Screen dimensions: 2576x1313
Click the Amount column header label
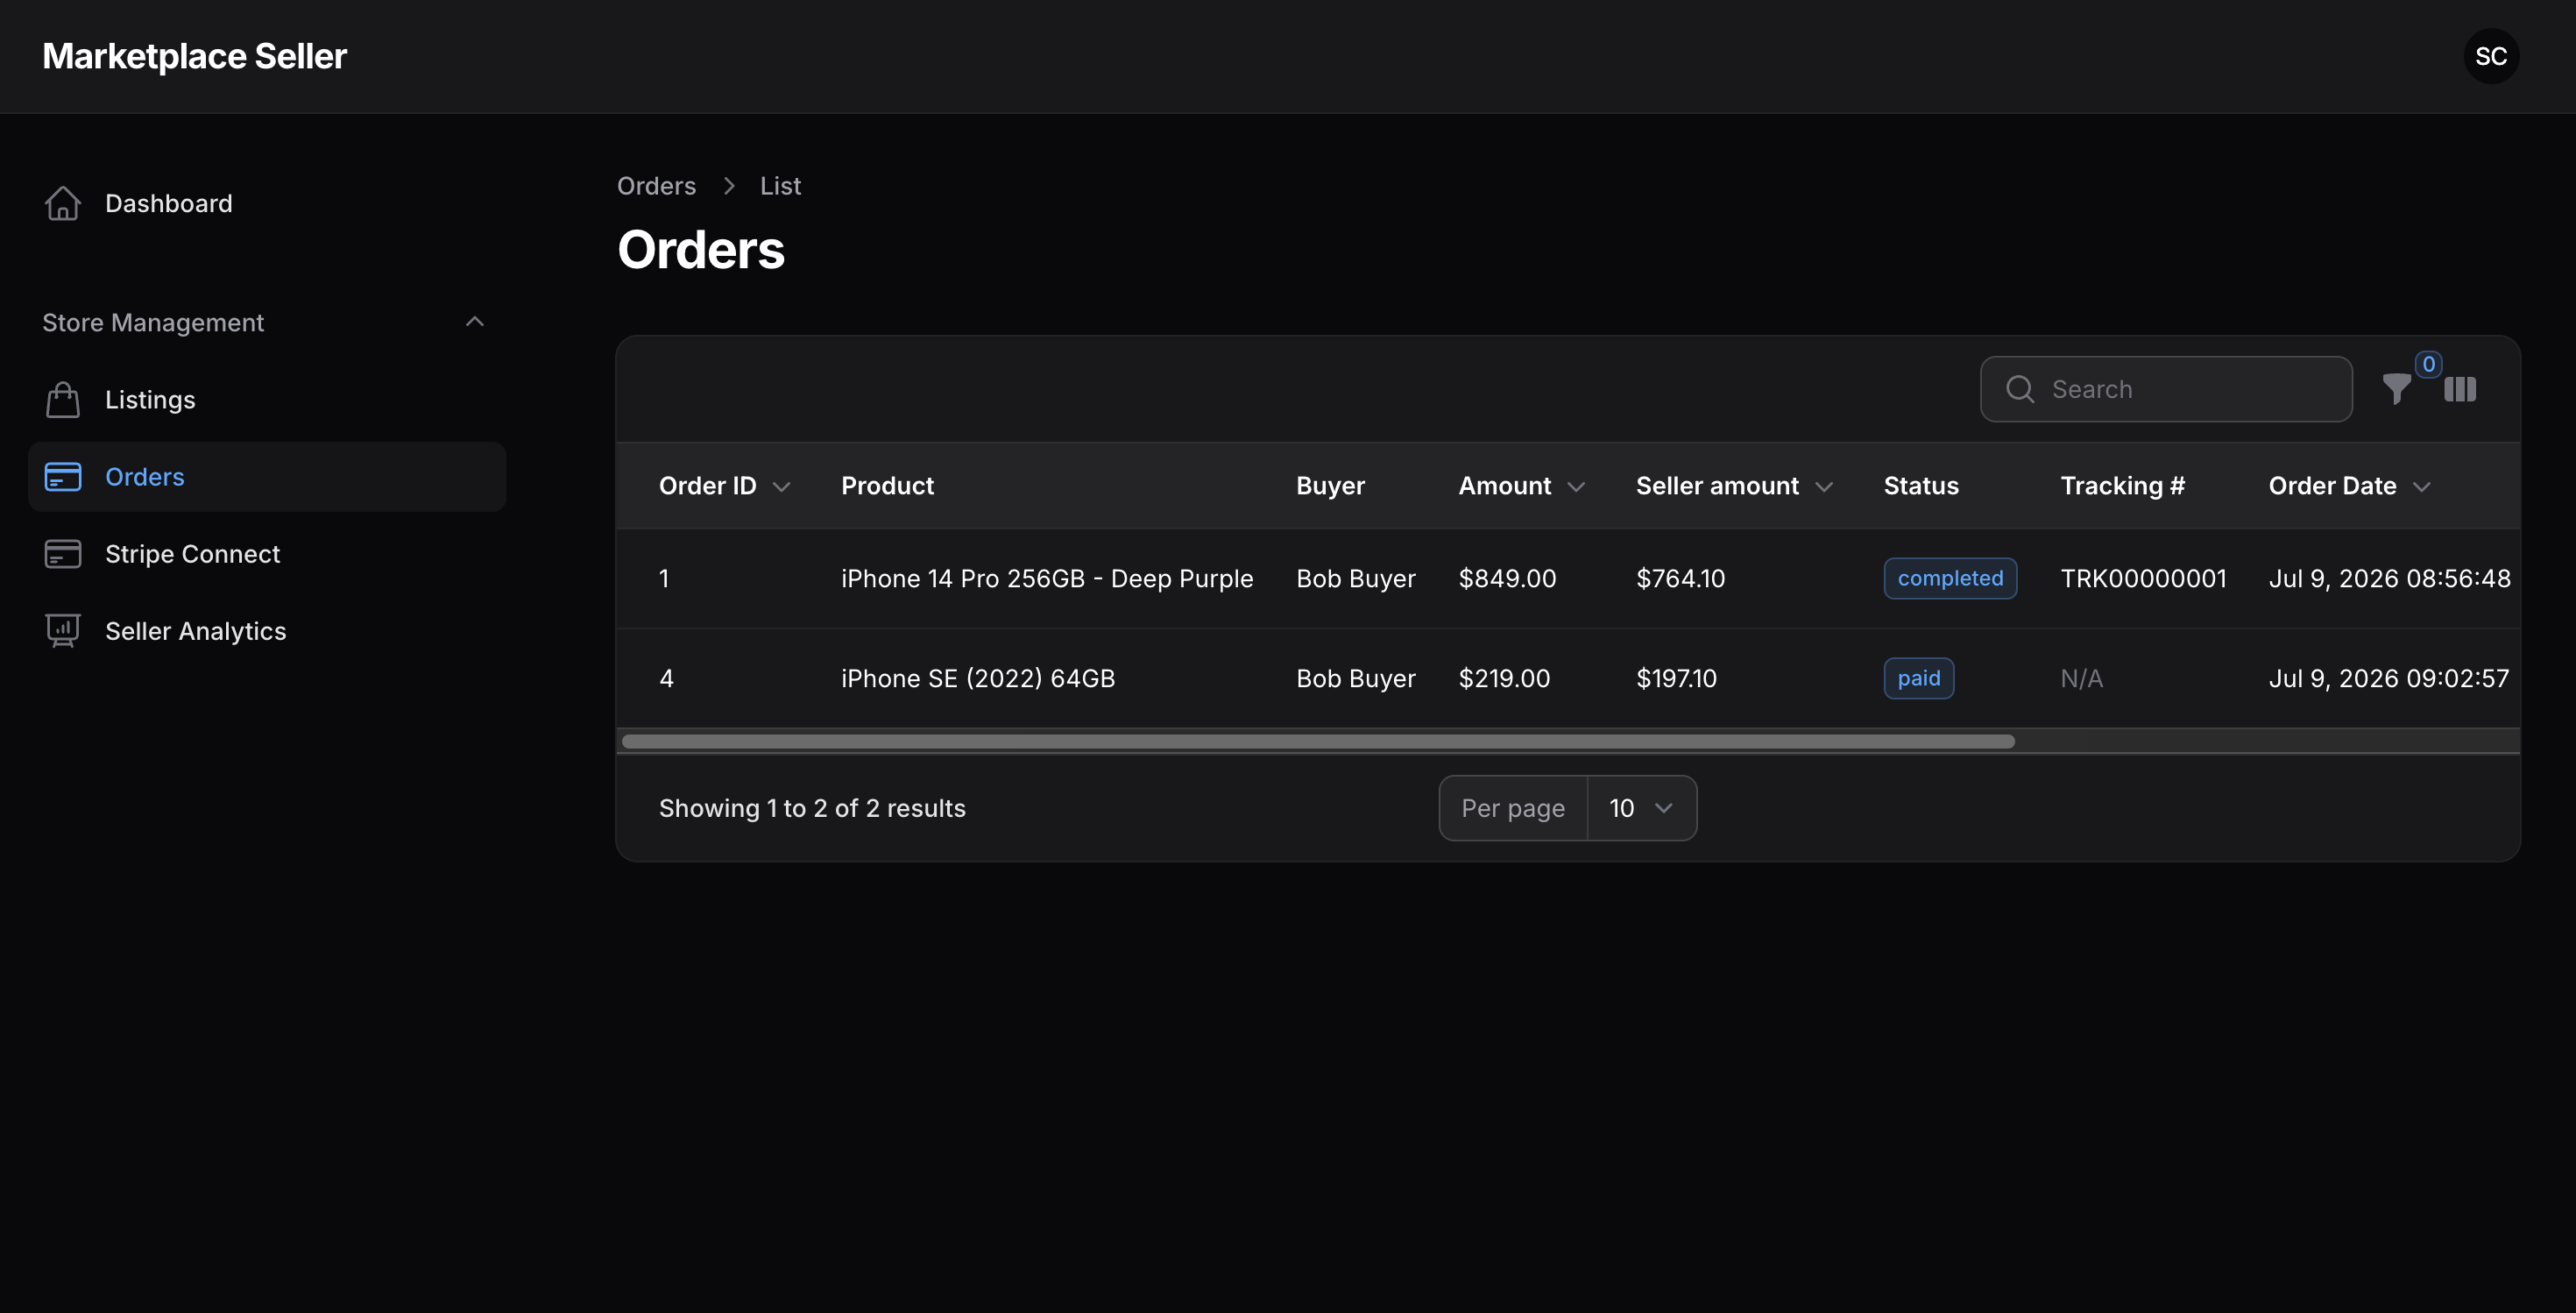(x=1504, y=486)
